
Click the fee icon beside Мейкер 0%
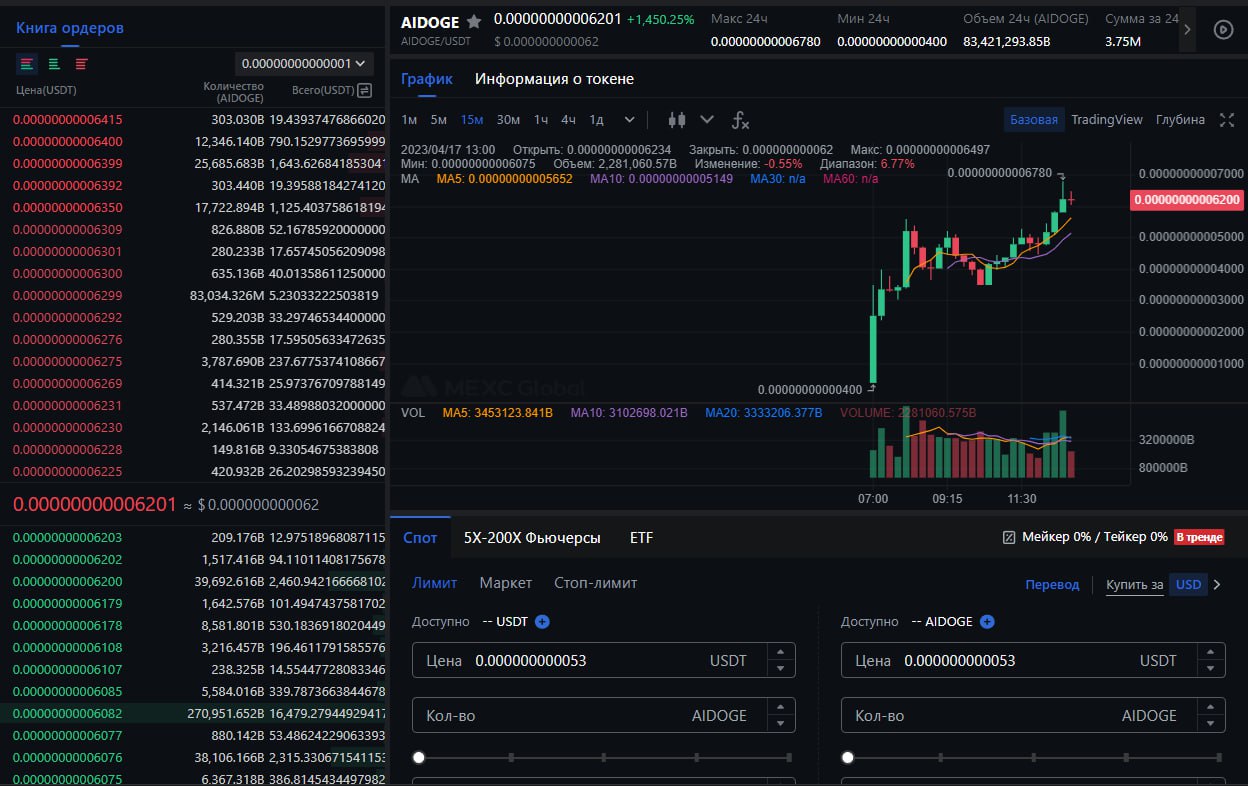point(1009,537)
